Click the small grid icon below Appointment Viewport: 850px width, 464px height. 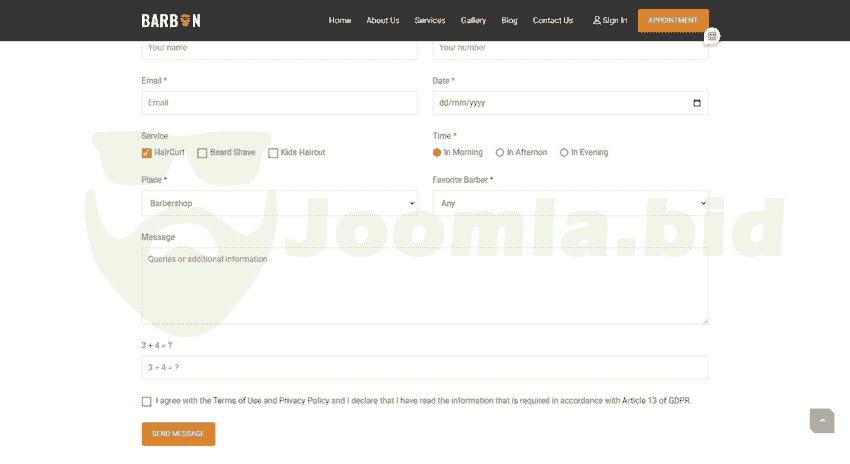click(712, 36)
